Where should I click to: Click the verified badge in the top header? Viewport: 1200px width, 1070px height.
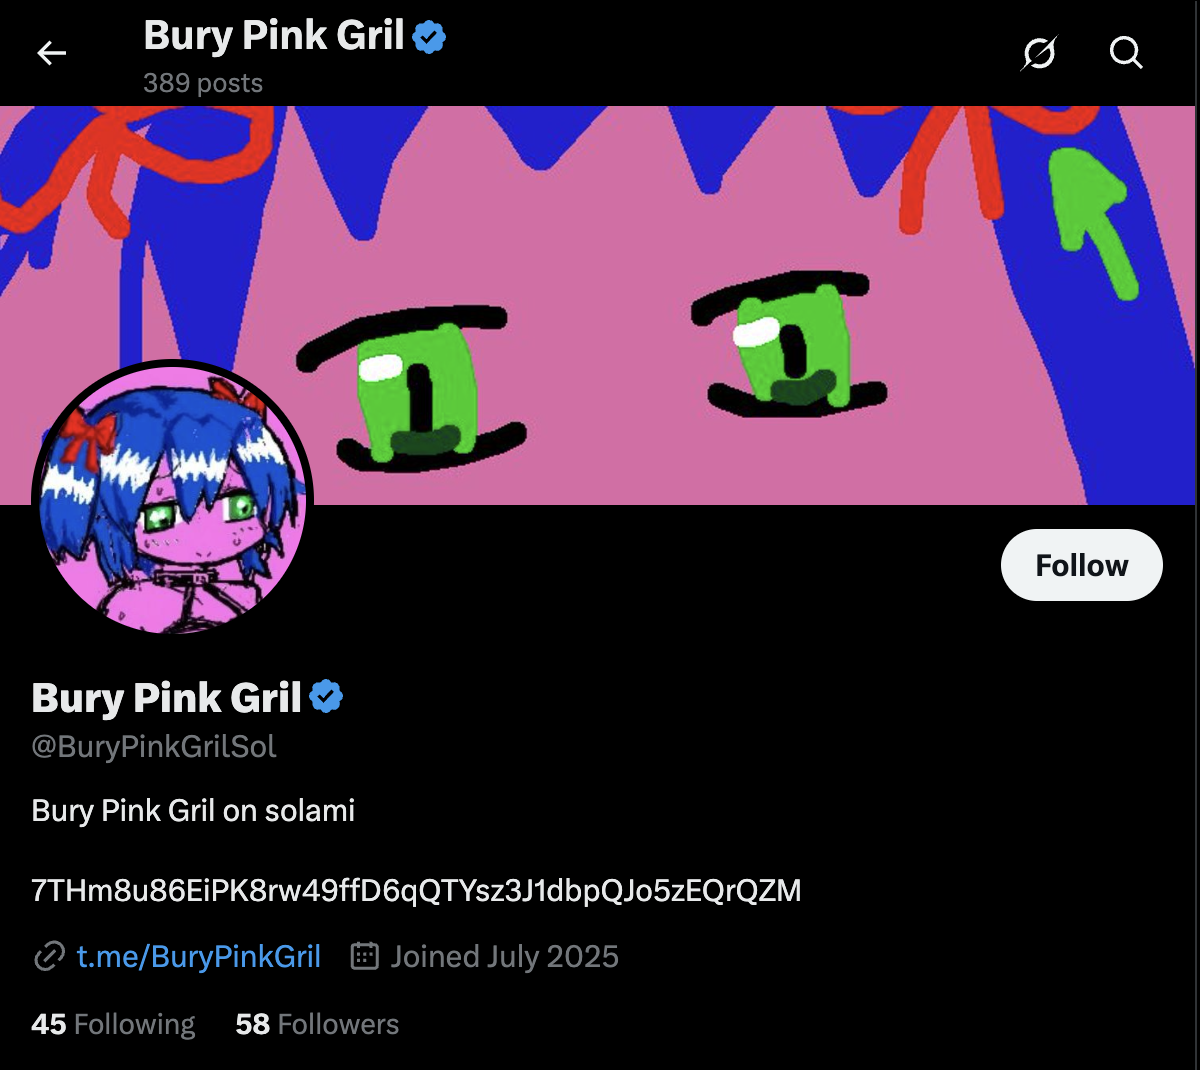point(430,37)
